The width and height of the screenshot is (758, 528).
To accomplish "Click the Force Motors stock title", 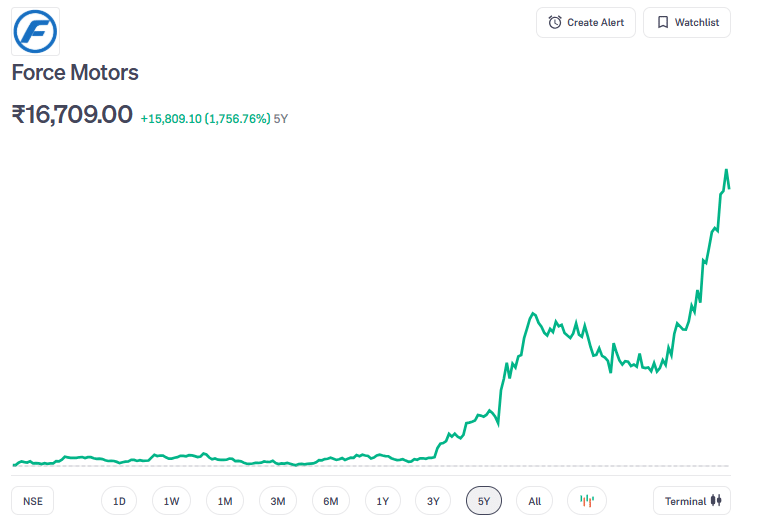I will 75,73.
